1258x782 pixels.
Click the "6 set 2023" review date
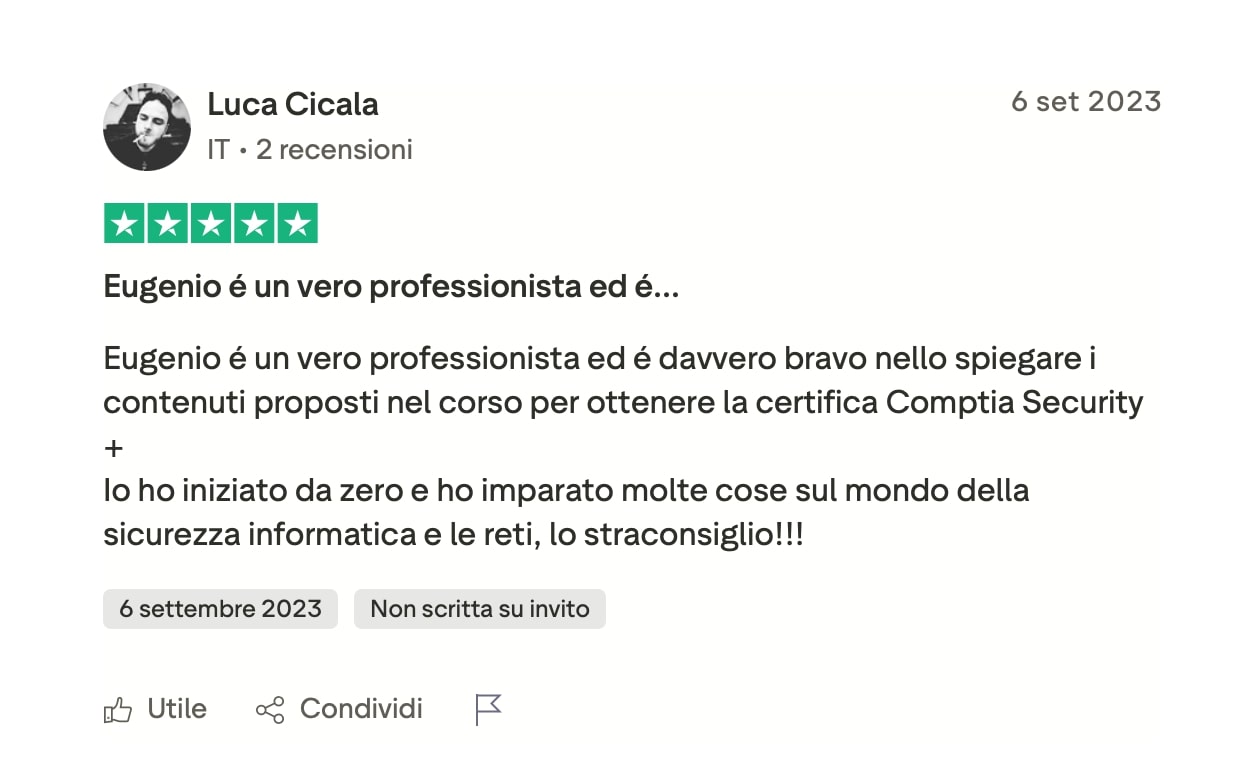[1085, 102]
